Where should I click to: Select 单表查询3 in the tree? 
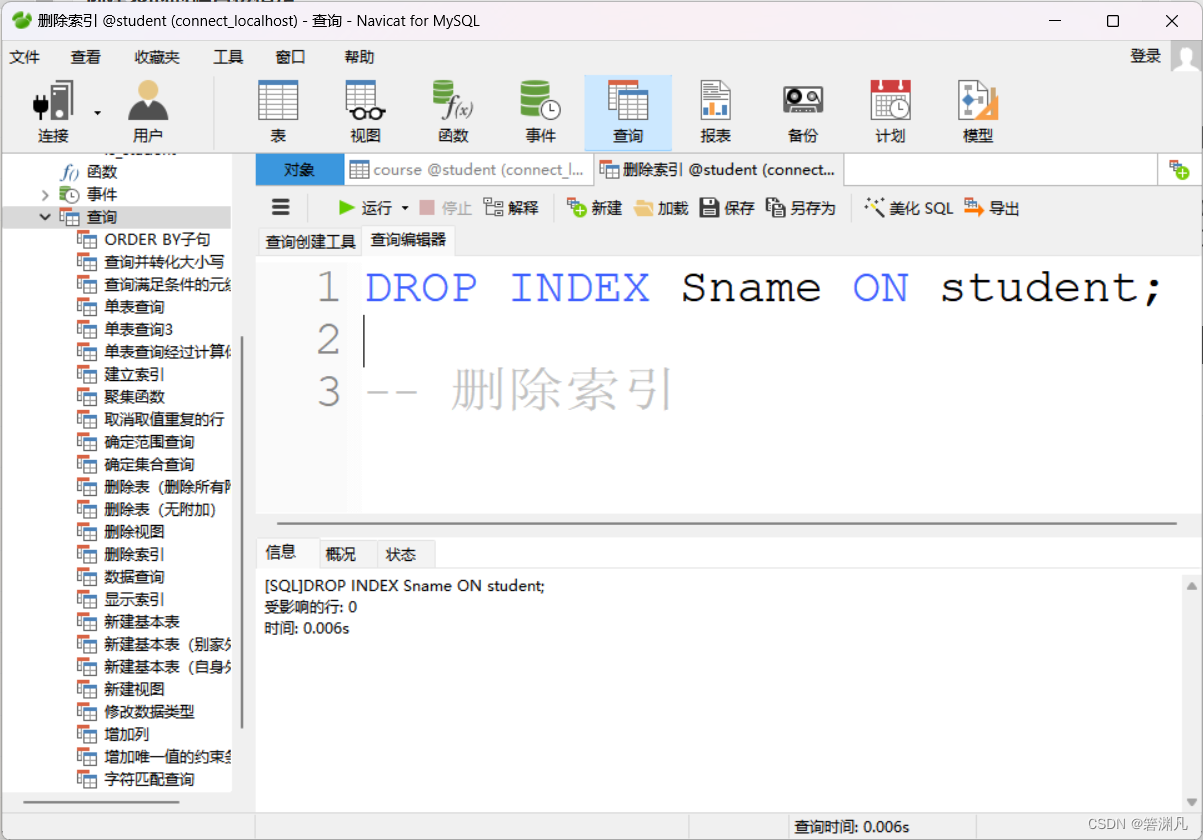126,329
